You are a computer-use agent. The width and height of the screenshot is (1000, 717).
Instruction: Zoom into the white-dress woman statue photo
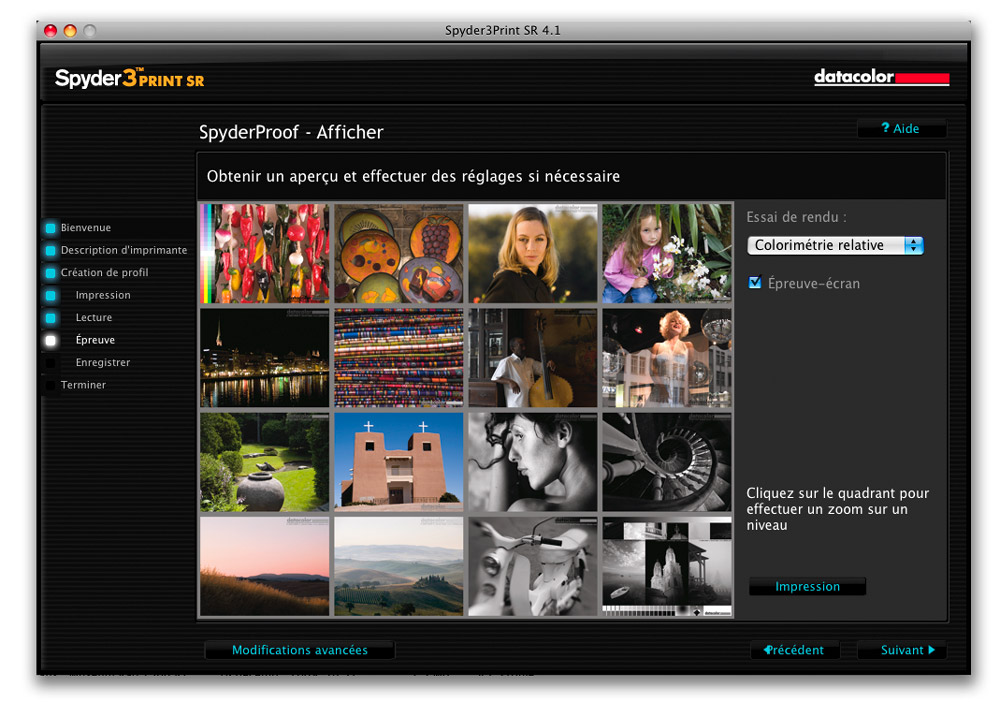point(667,358)
